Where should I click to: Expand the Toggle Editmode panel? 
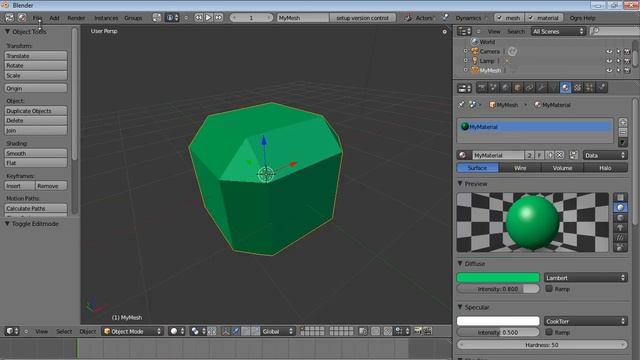[x=7, y=224]
